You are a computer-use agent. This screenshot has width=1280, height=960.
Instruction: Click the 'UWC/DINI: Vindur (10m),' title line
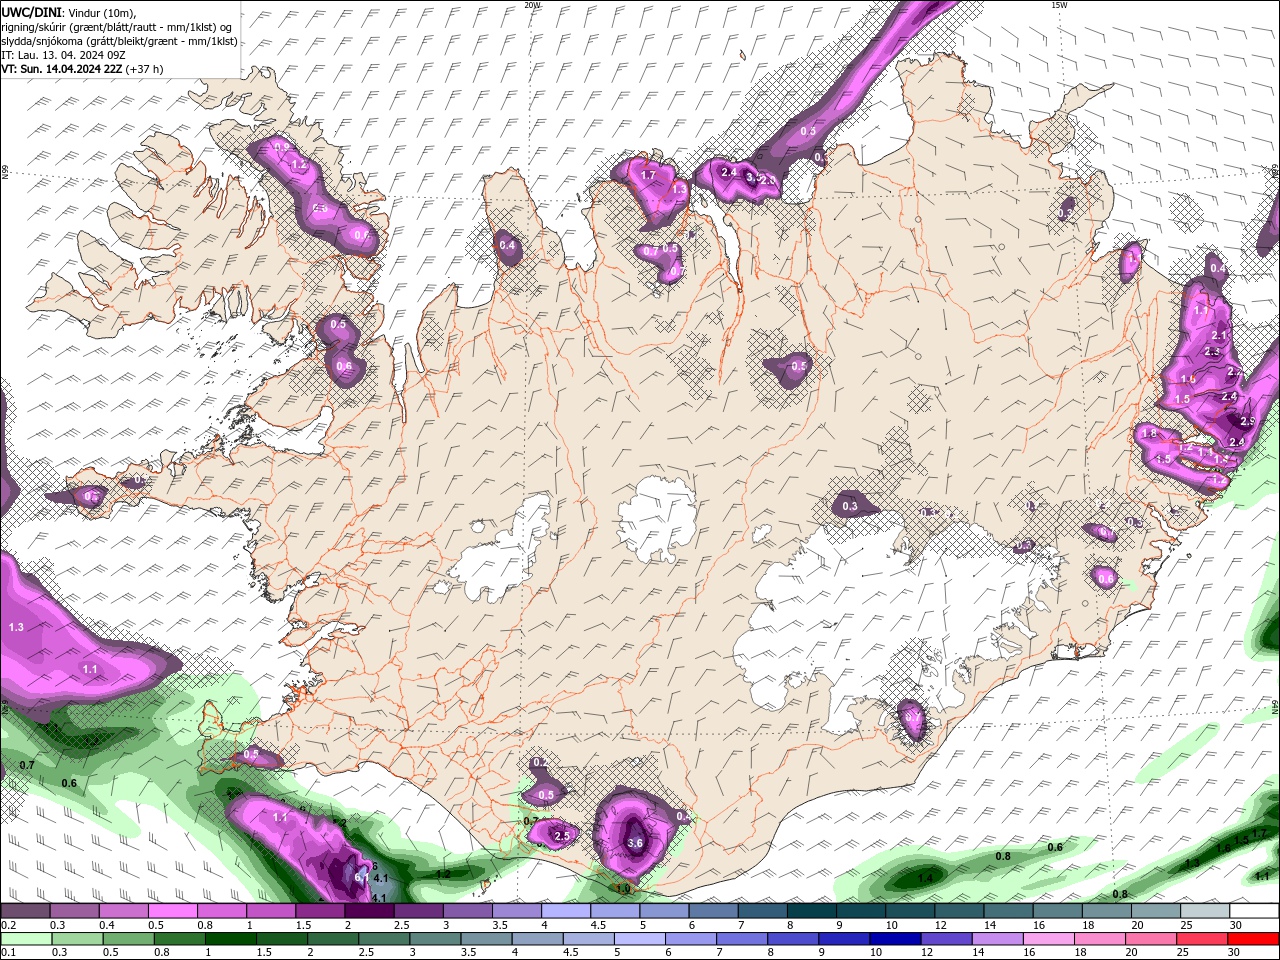click(x=68, y=12)
